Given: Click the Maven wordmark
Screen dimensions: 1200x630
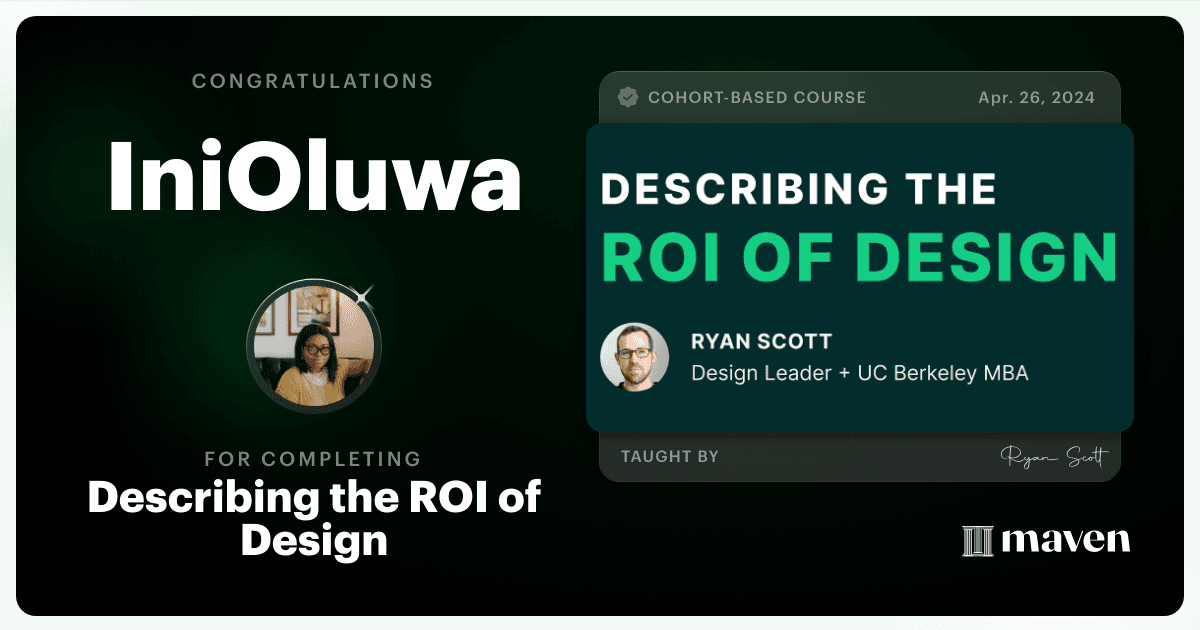Looking at the screenshot, I should (x=1066, y=541).
